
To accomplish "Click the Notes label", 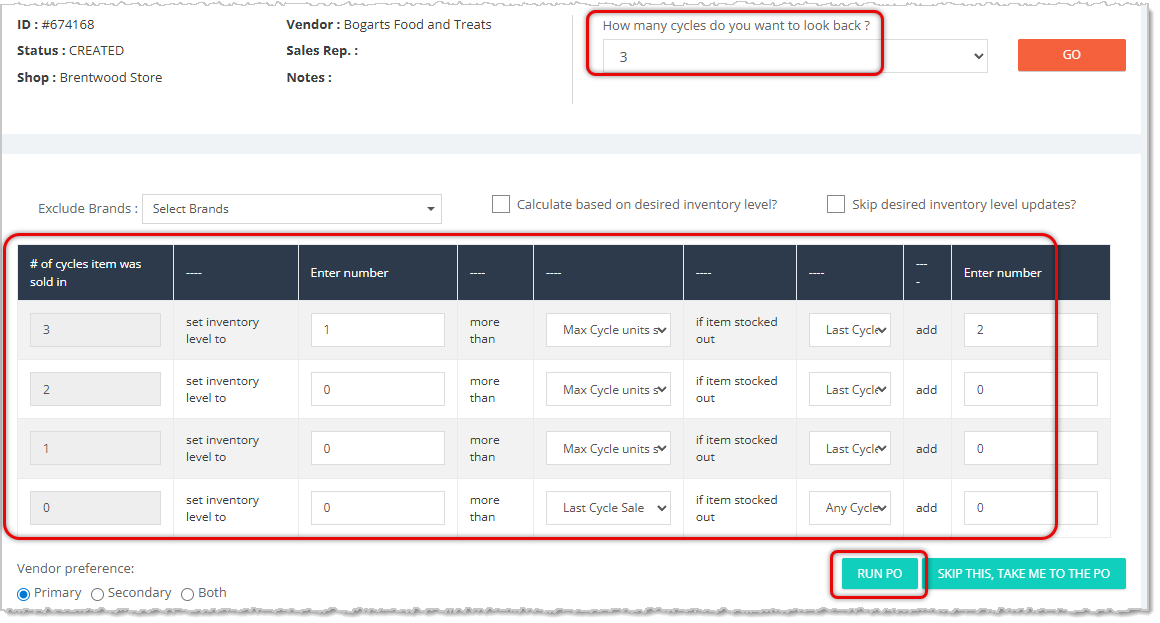I will pyautogui.click(x=308, y=77).
